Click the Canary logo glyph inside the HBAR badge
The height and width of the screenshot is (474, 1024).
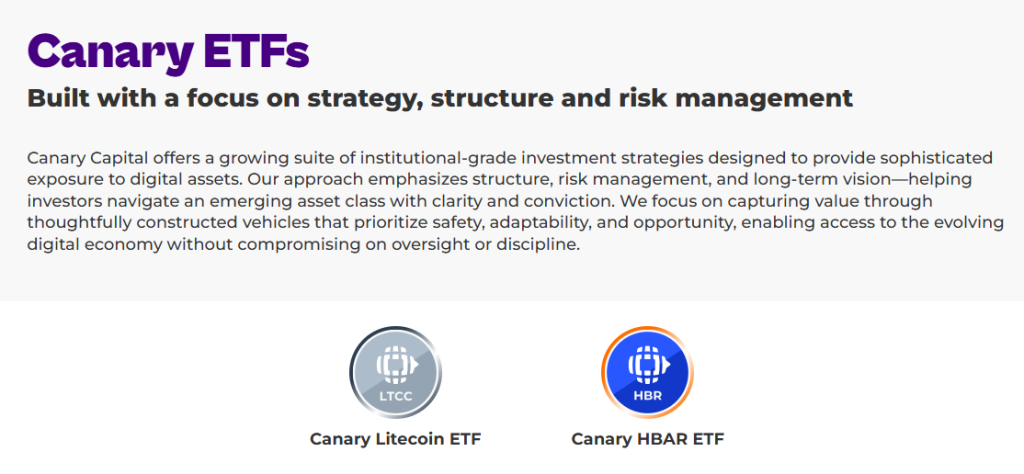[x=647, y=365]
